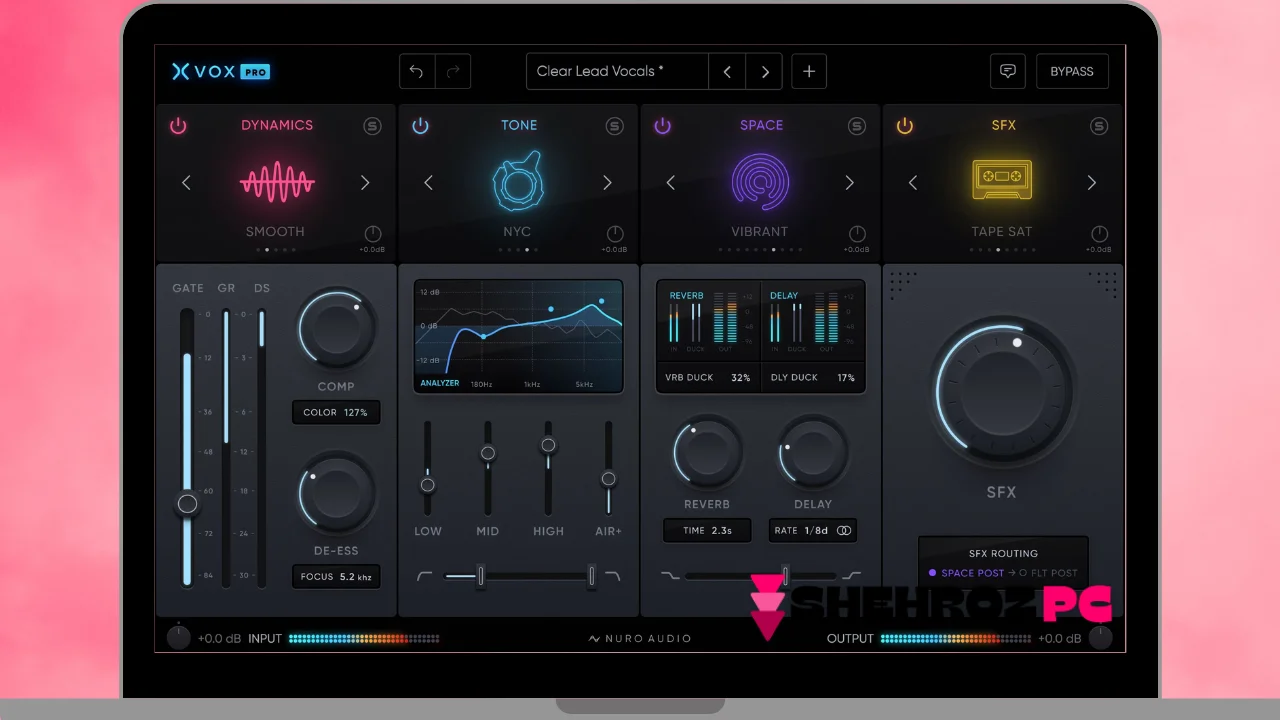Click the high-cut filter shape icon

pos(612,576)
